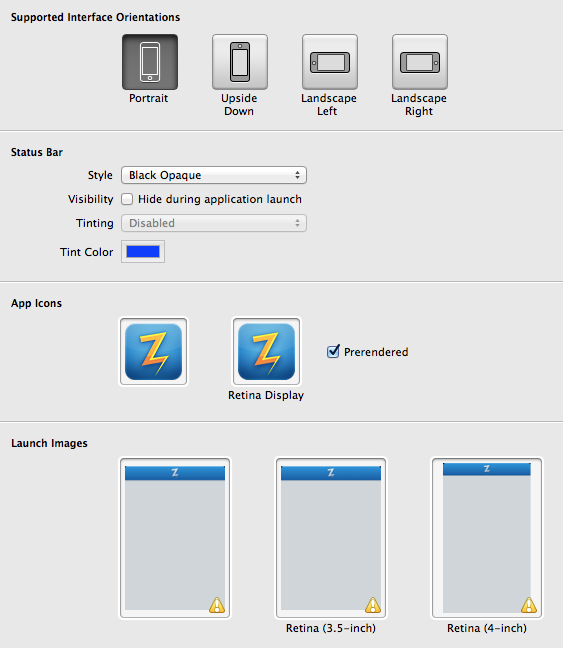Click warning icon on Retina 3.5-inch image
The height and width of the screenshot is (648, 563).
click(372, 605)
